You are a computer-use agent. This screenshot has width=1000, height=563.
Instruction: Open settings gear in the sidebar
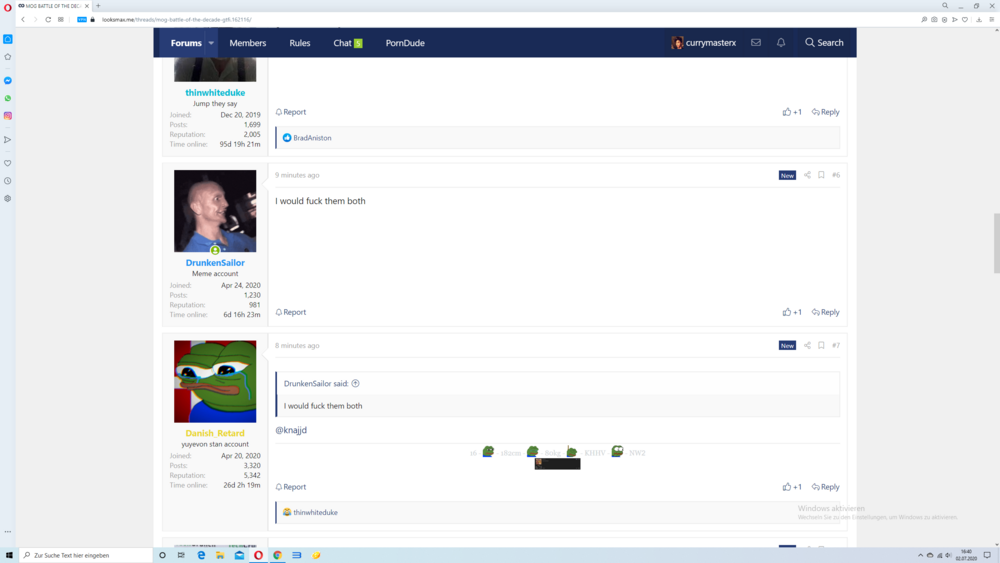(8, 198)
